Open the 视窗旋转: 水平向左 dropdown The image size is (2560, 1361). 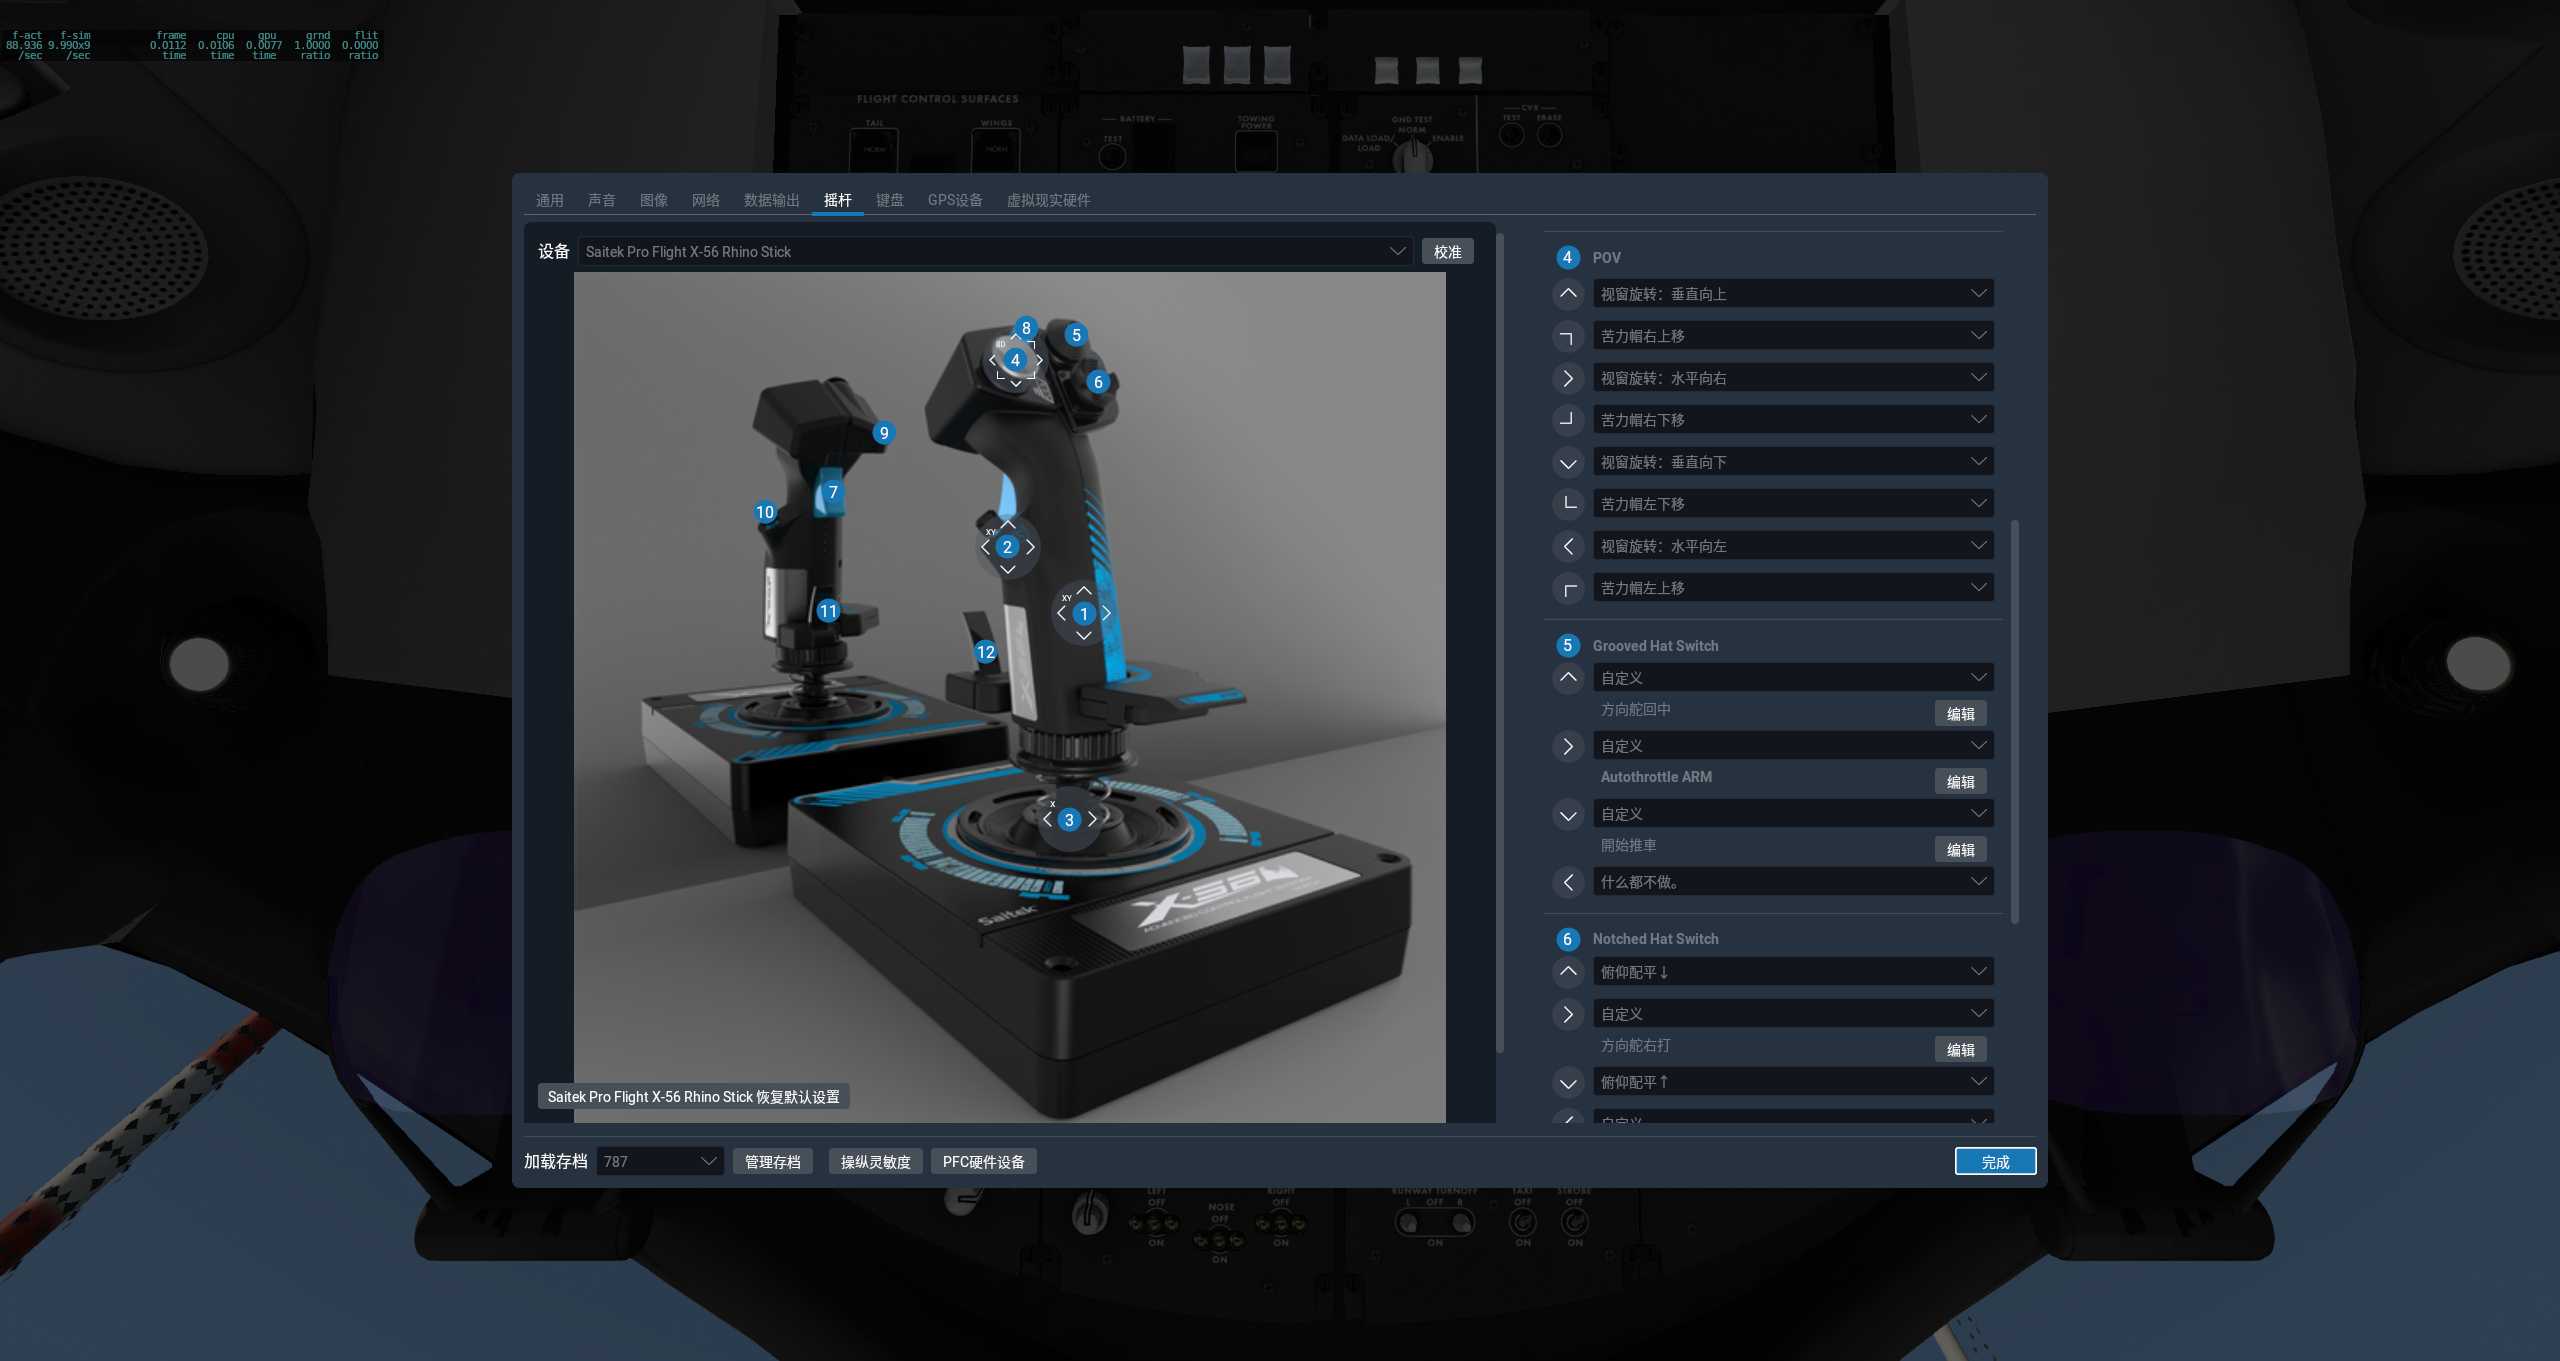[x=1793, y=545]
